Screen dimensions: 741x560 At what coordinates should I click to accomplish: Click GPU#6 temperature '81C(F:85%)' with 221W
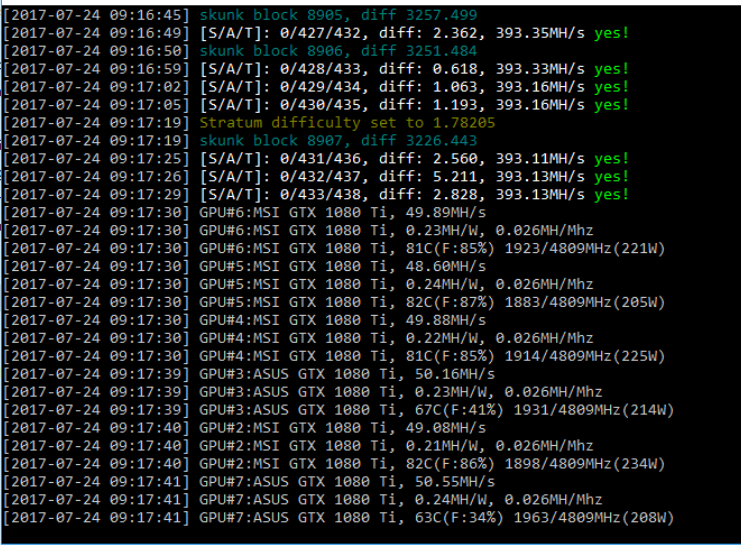(x=450, y=249)
